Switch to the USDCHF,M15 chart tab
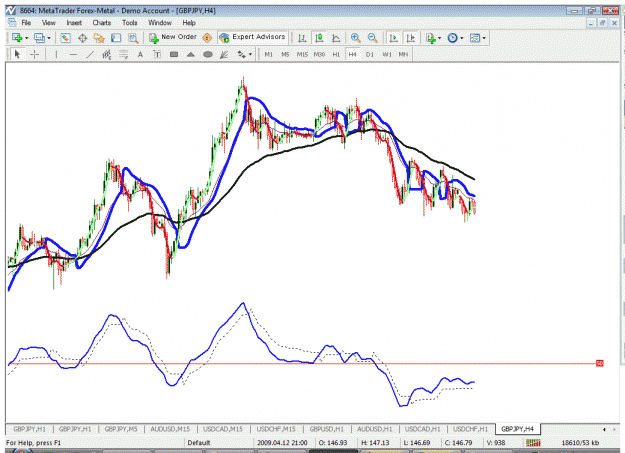 (276, 429)
